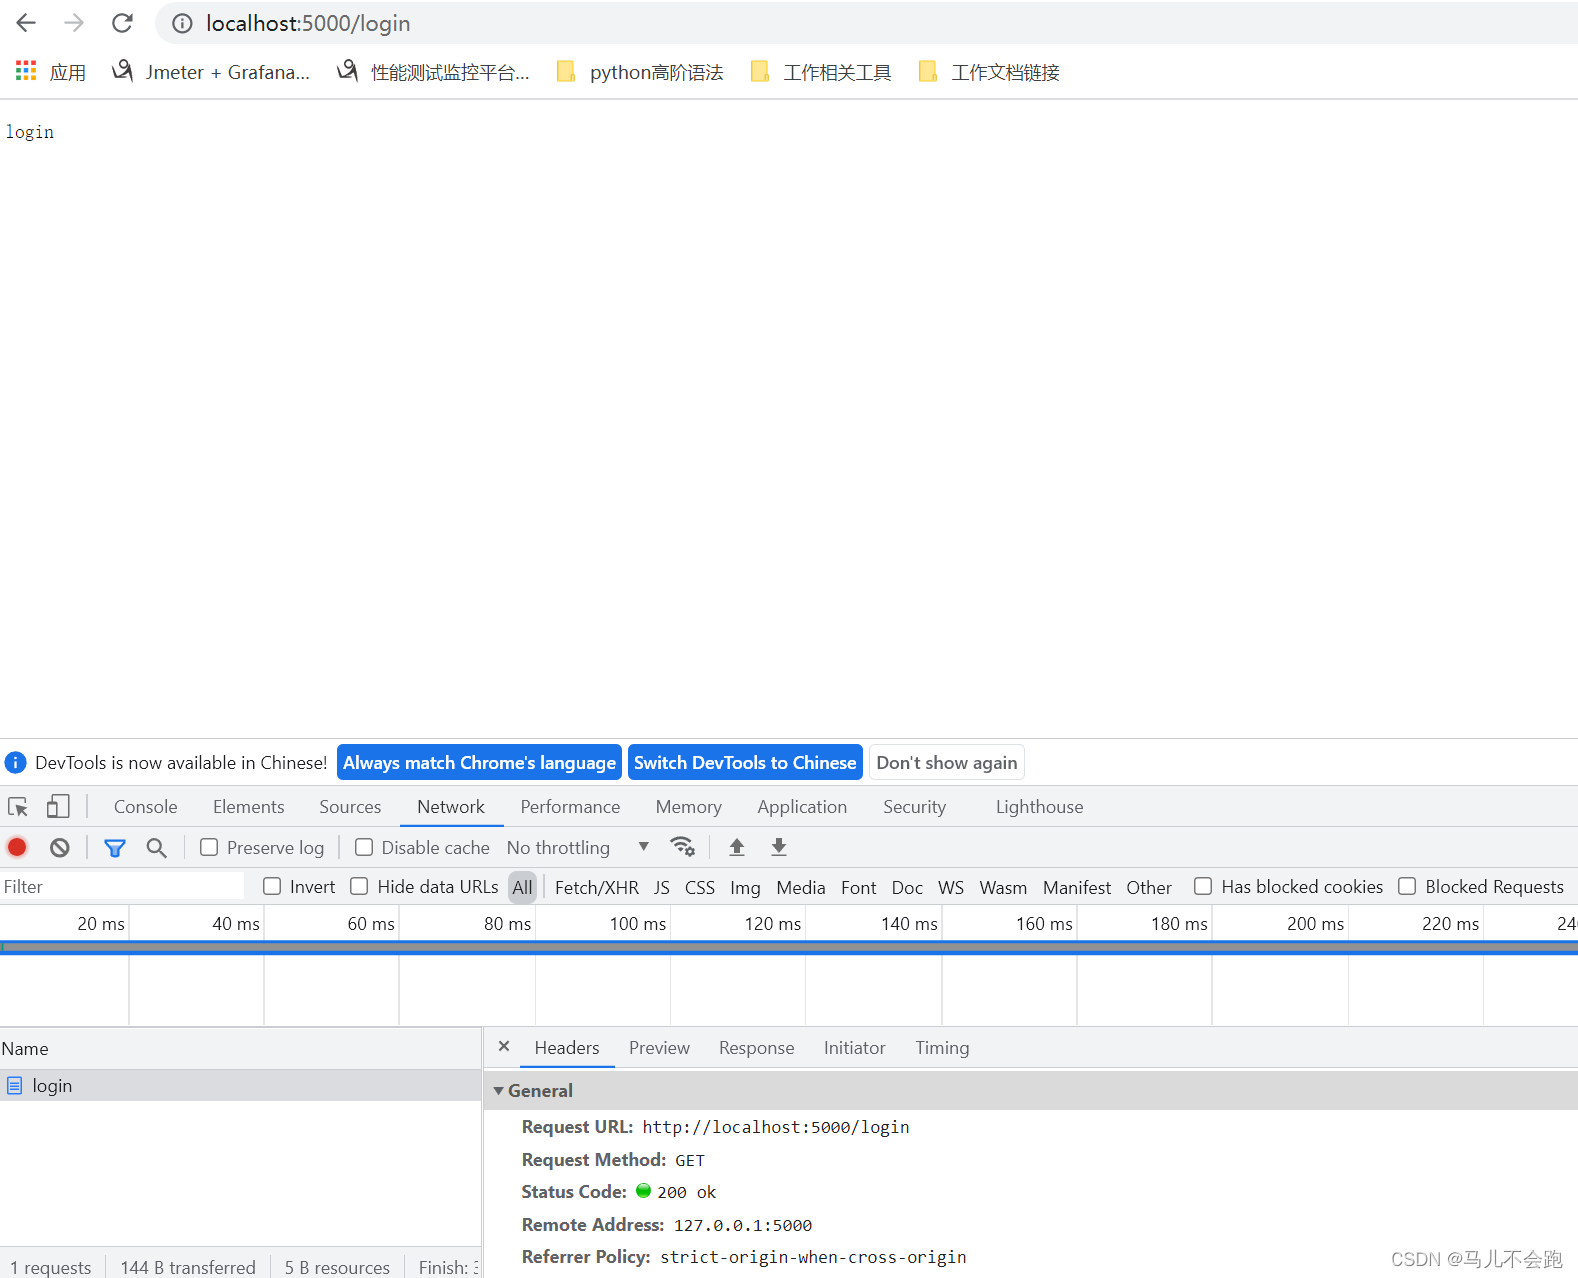Open the 工作文档链接 bookmark folder
1578x1278 pixels.
tap(989, 72)
